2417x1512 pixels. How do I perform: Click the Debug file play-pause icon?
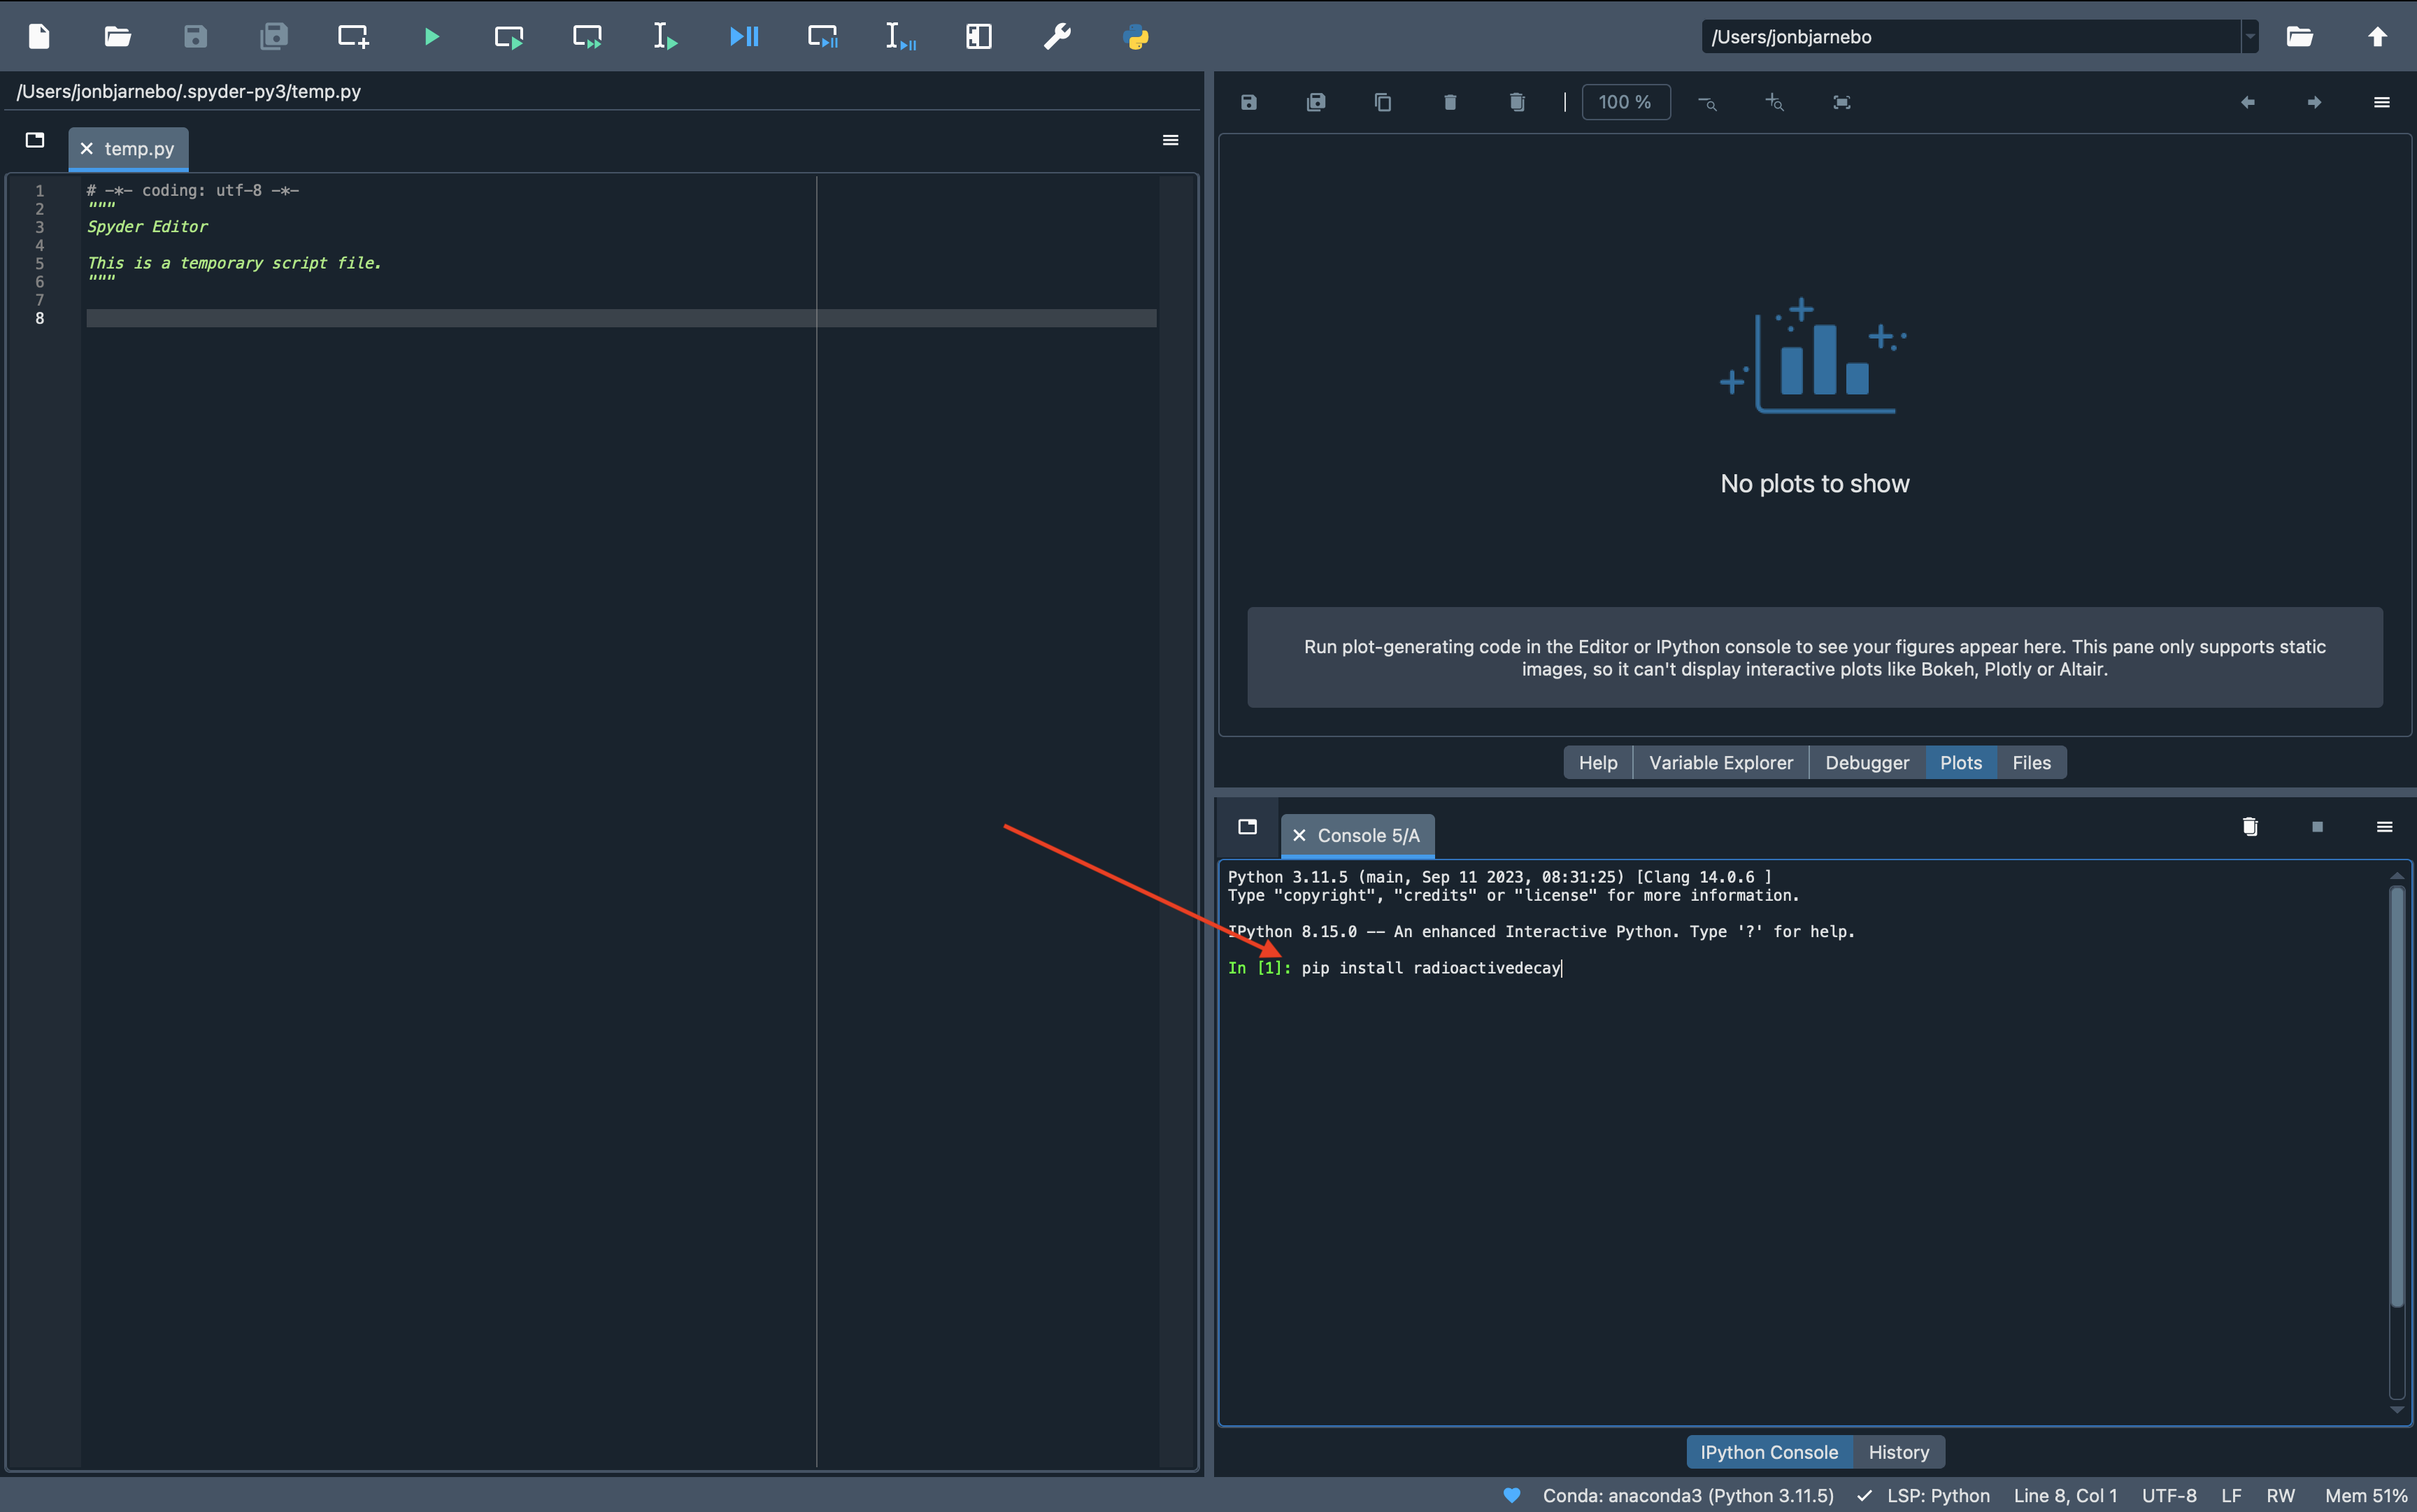(744, 37)
